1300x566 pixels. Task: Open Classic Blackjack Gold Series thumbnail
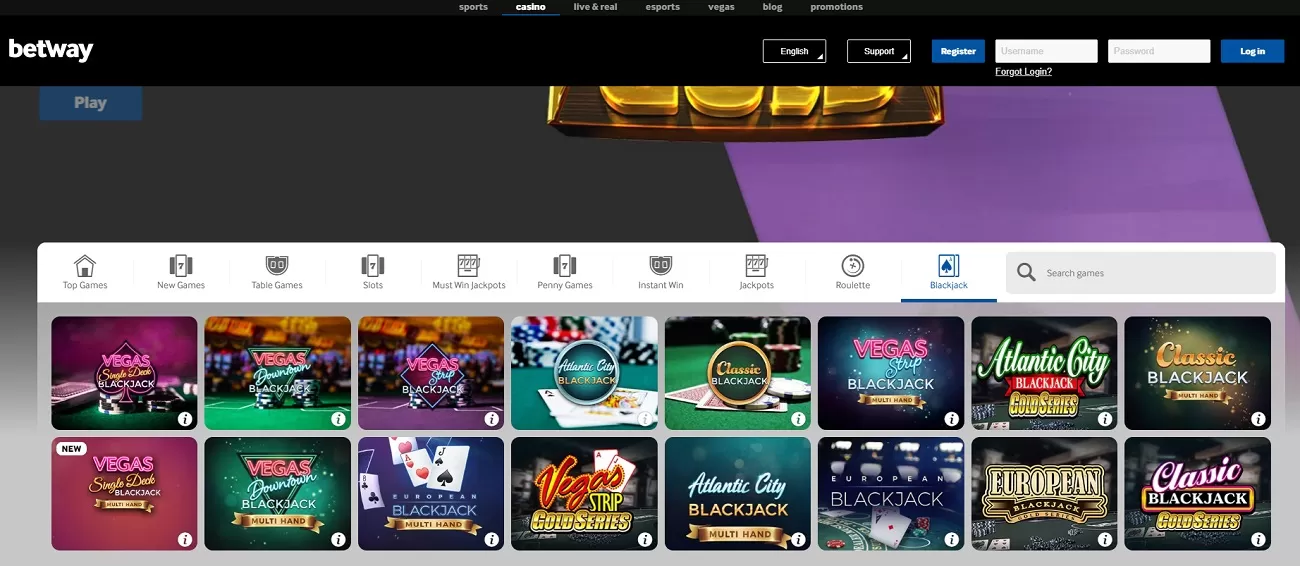tap(1197, 494)
